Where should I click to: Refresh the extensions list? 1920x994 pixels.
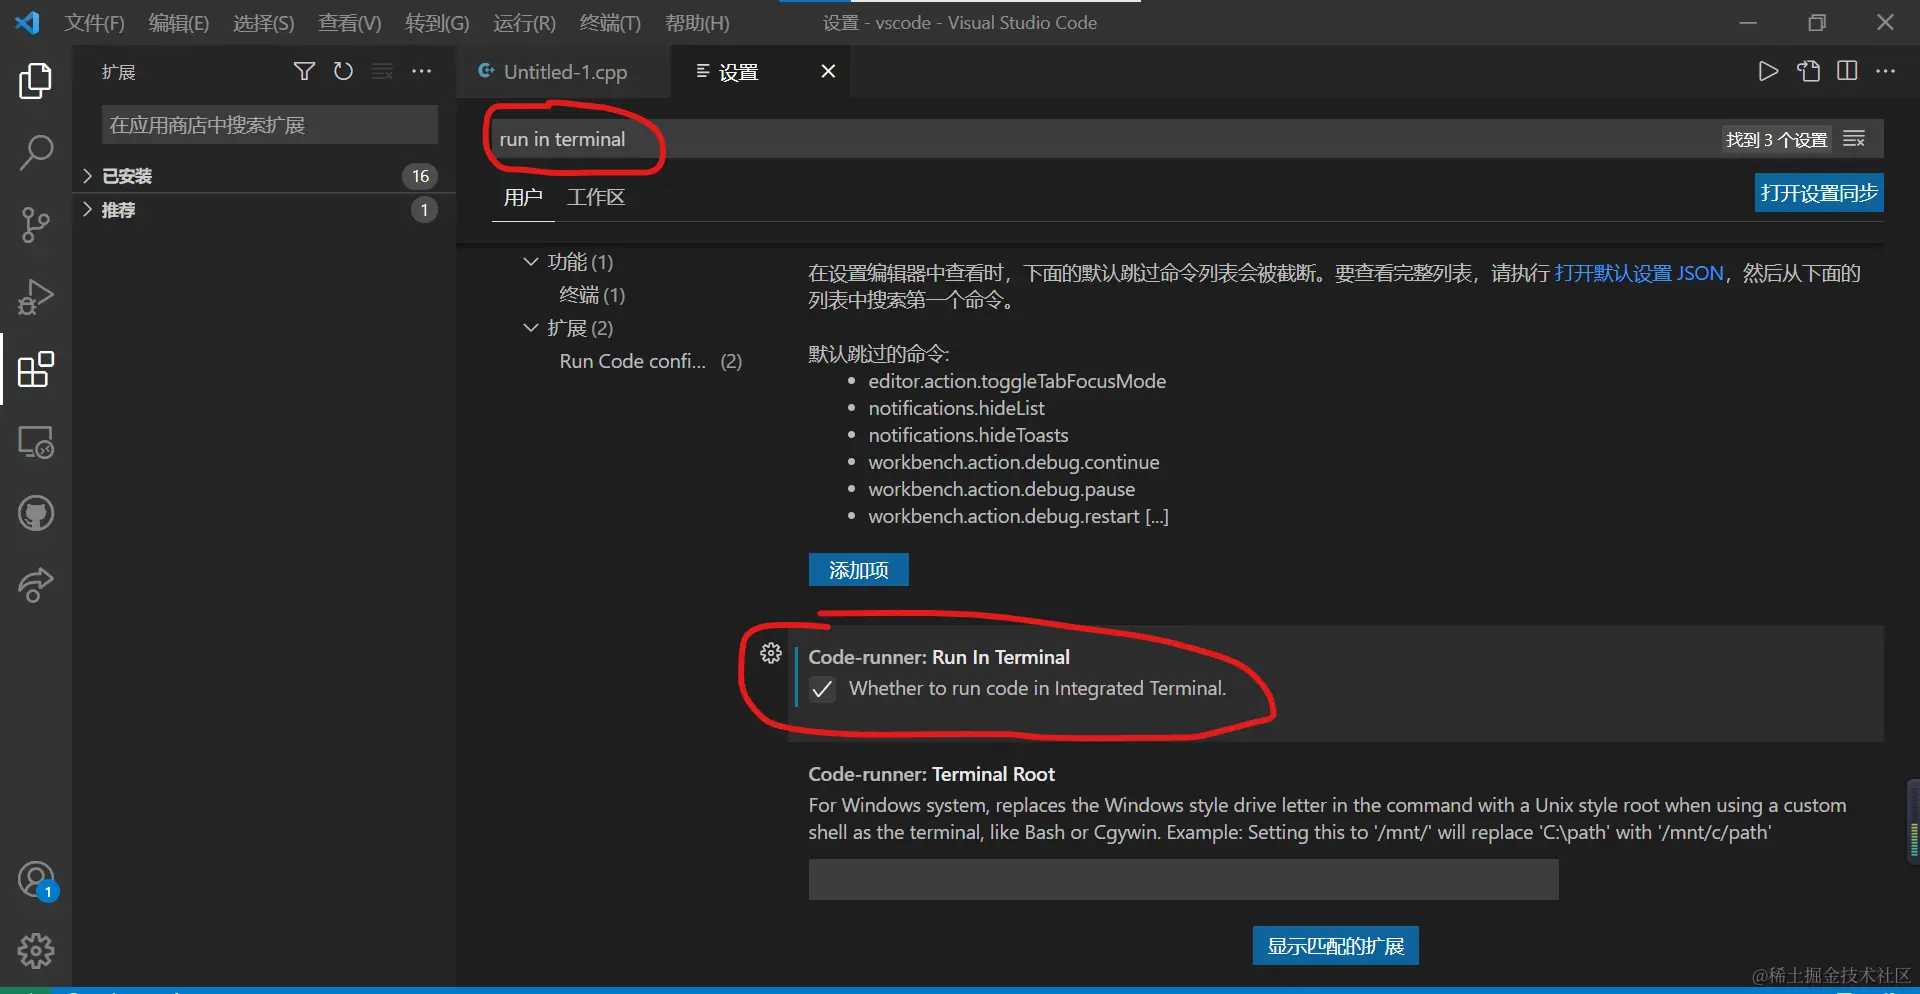coord(343,71)
